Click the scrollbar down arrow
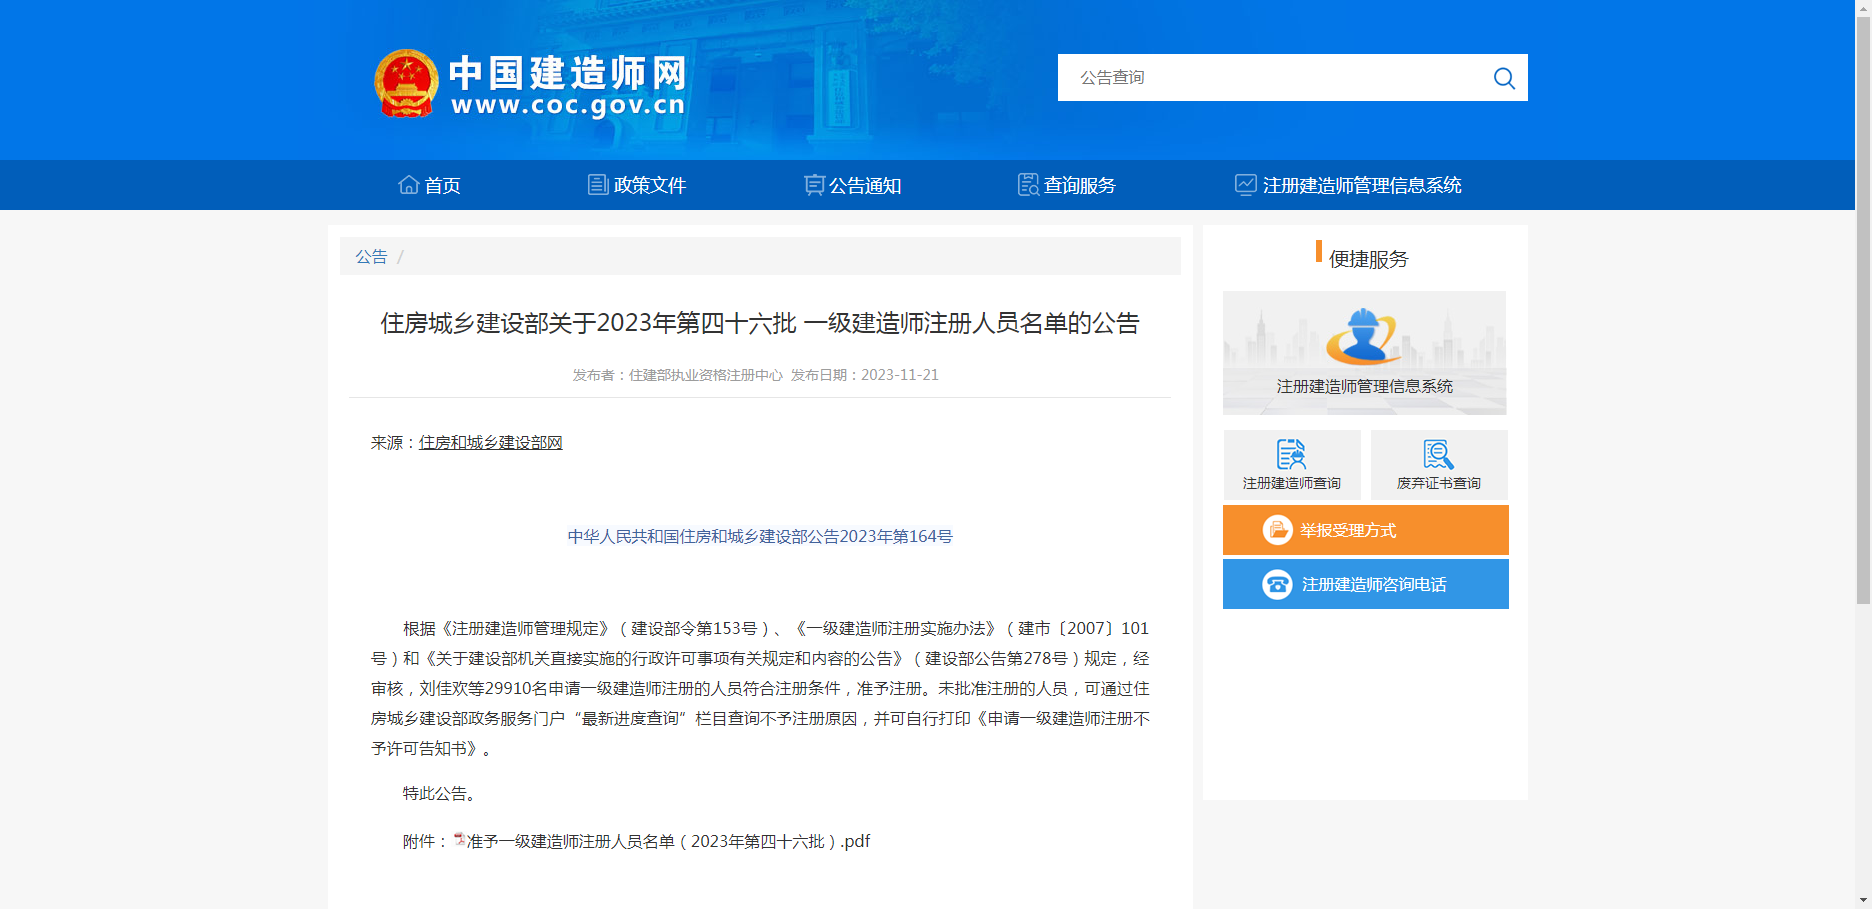The width and height of the screenshot is (1872, 909). tap(1863, 900)
